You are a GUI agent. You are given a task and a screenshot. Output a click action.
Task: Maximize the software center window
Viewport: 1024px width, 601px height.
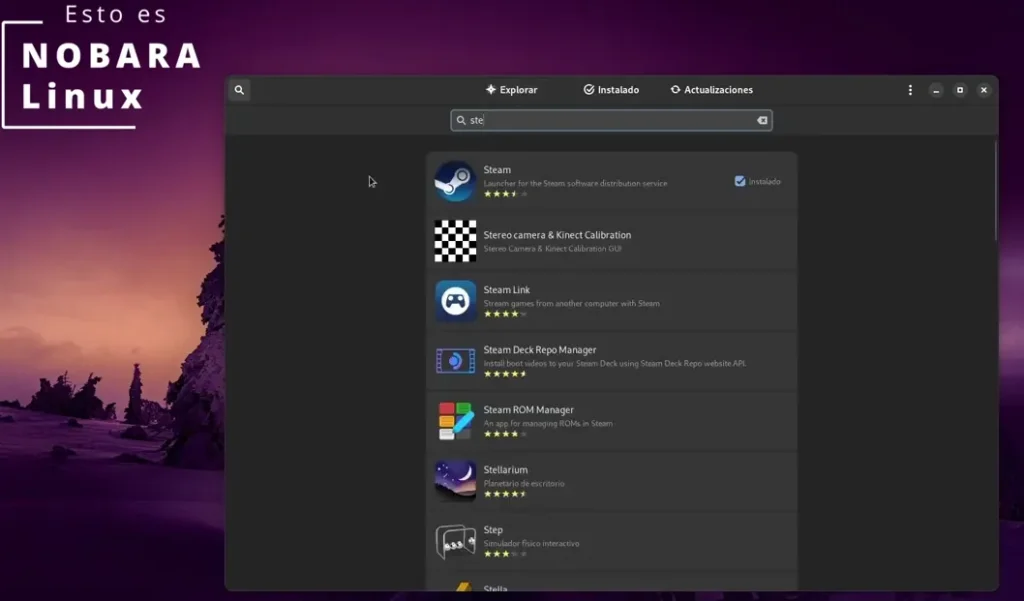click(x=959, y=90)
